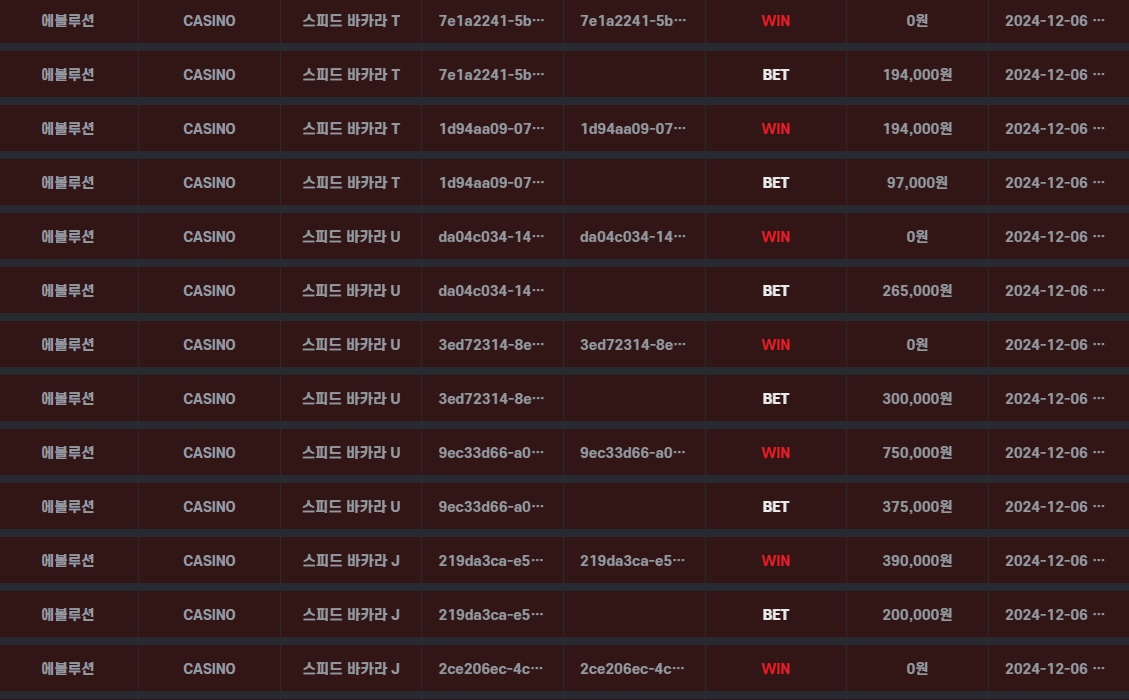Click the 194,000원 BET amount cell
This screenshot has width=1129, height=700.
[917, 75]
